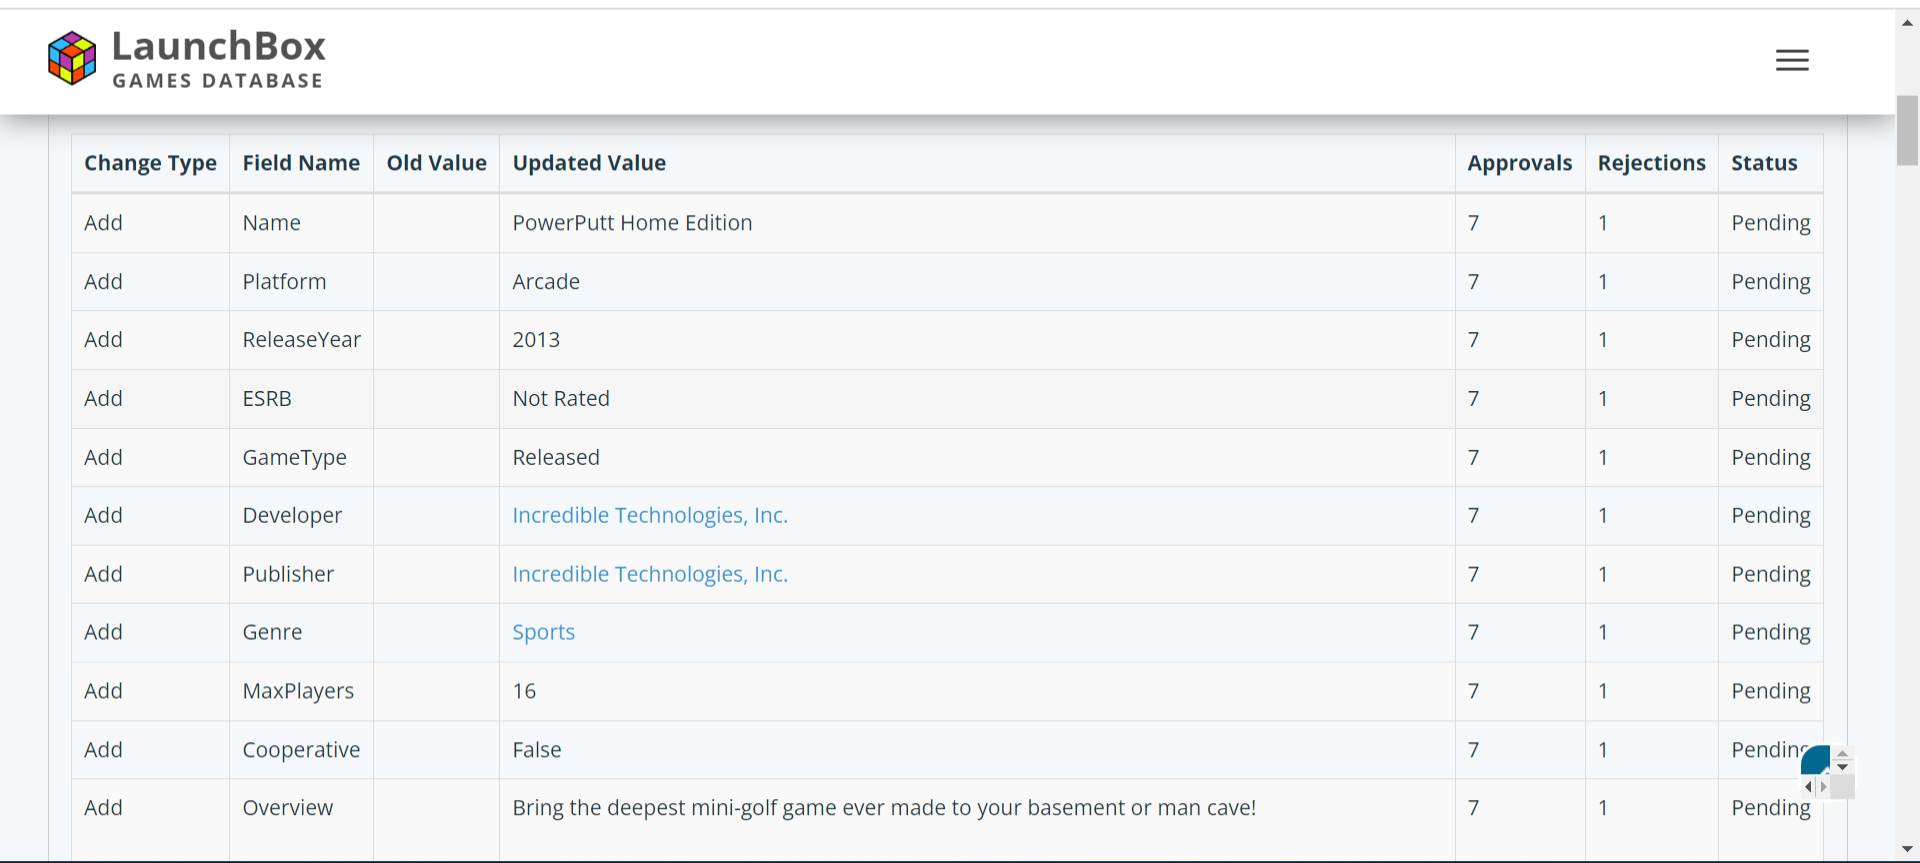
Task: Click the page scrollbar up arrow
Action: 1908,22
